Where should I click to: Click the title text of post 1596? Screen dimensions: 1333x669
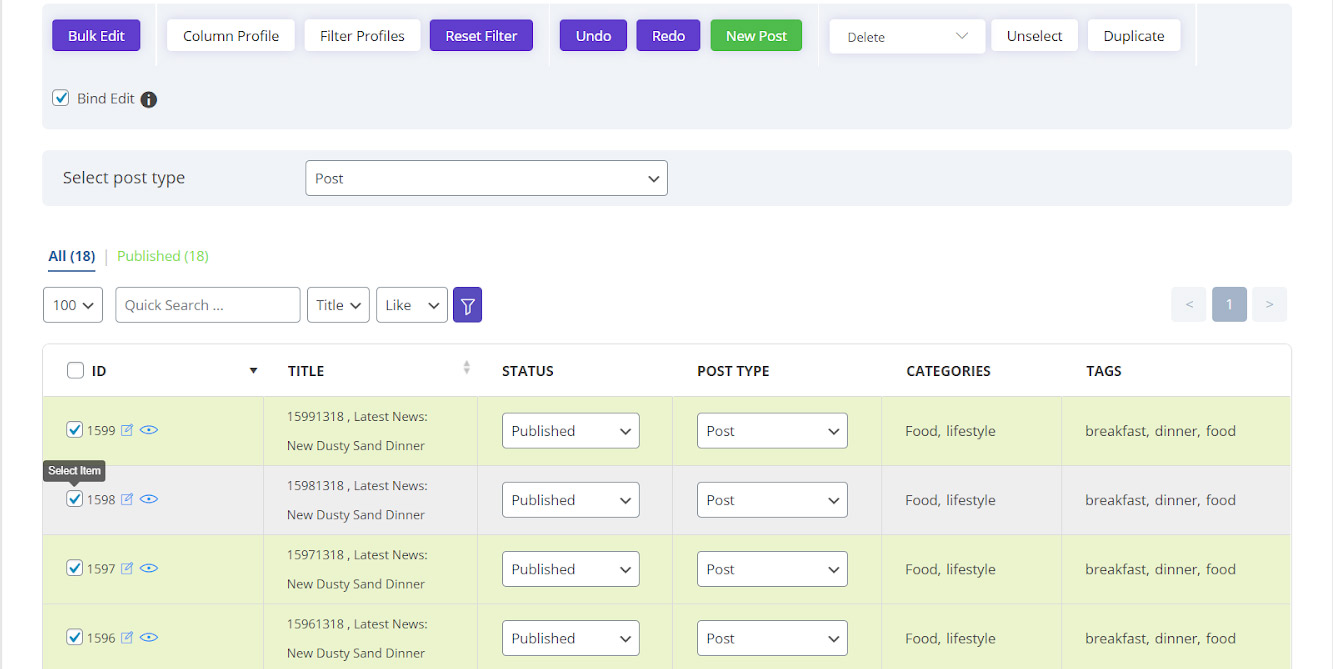357,638
